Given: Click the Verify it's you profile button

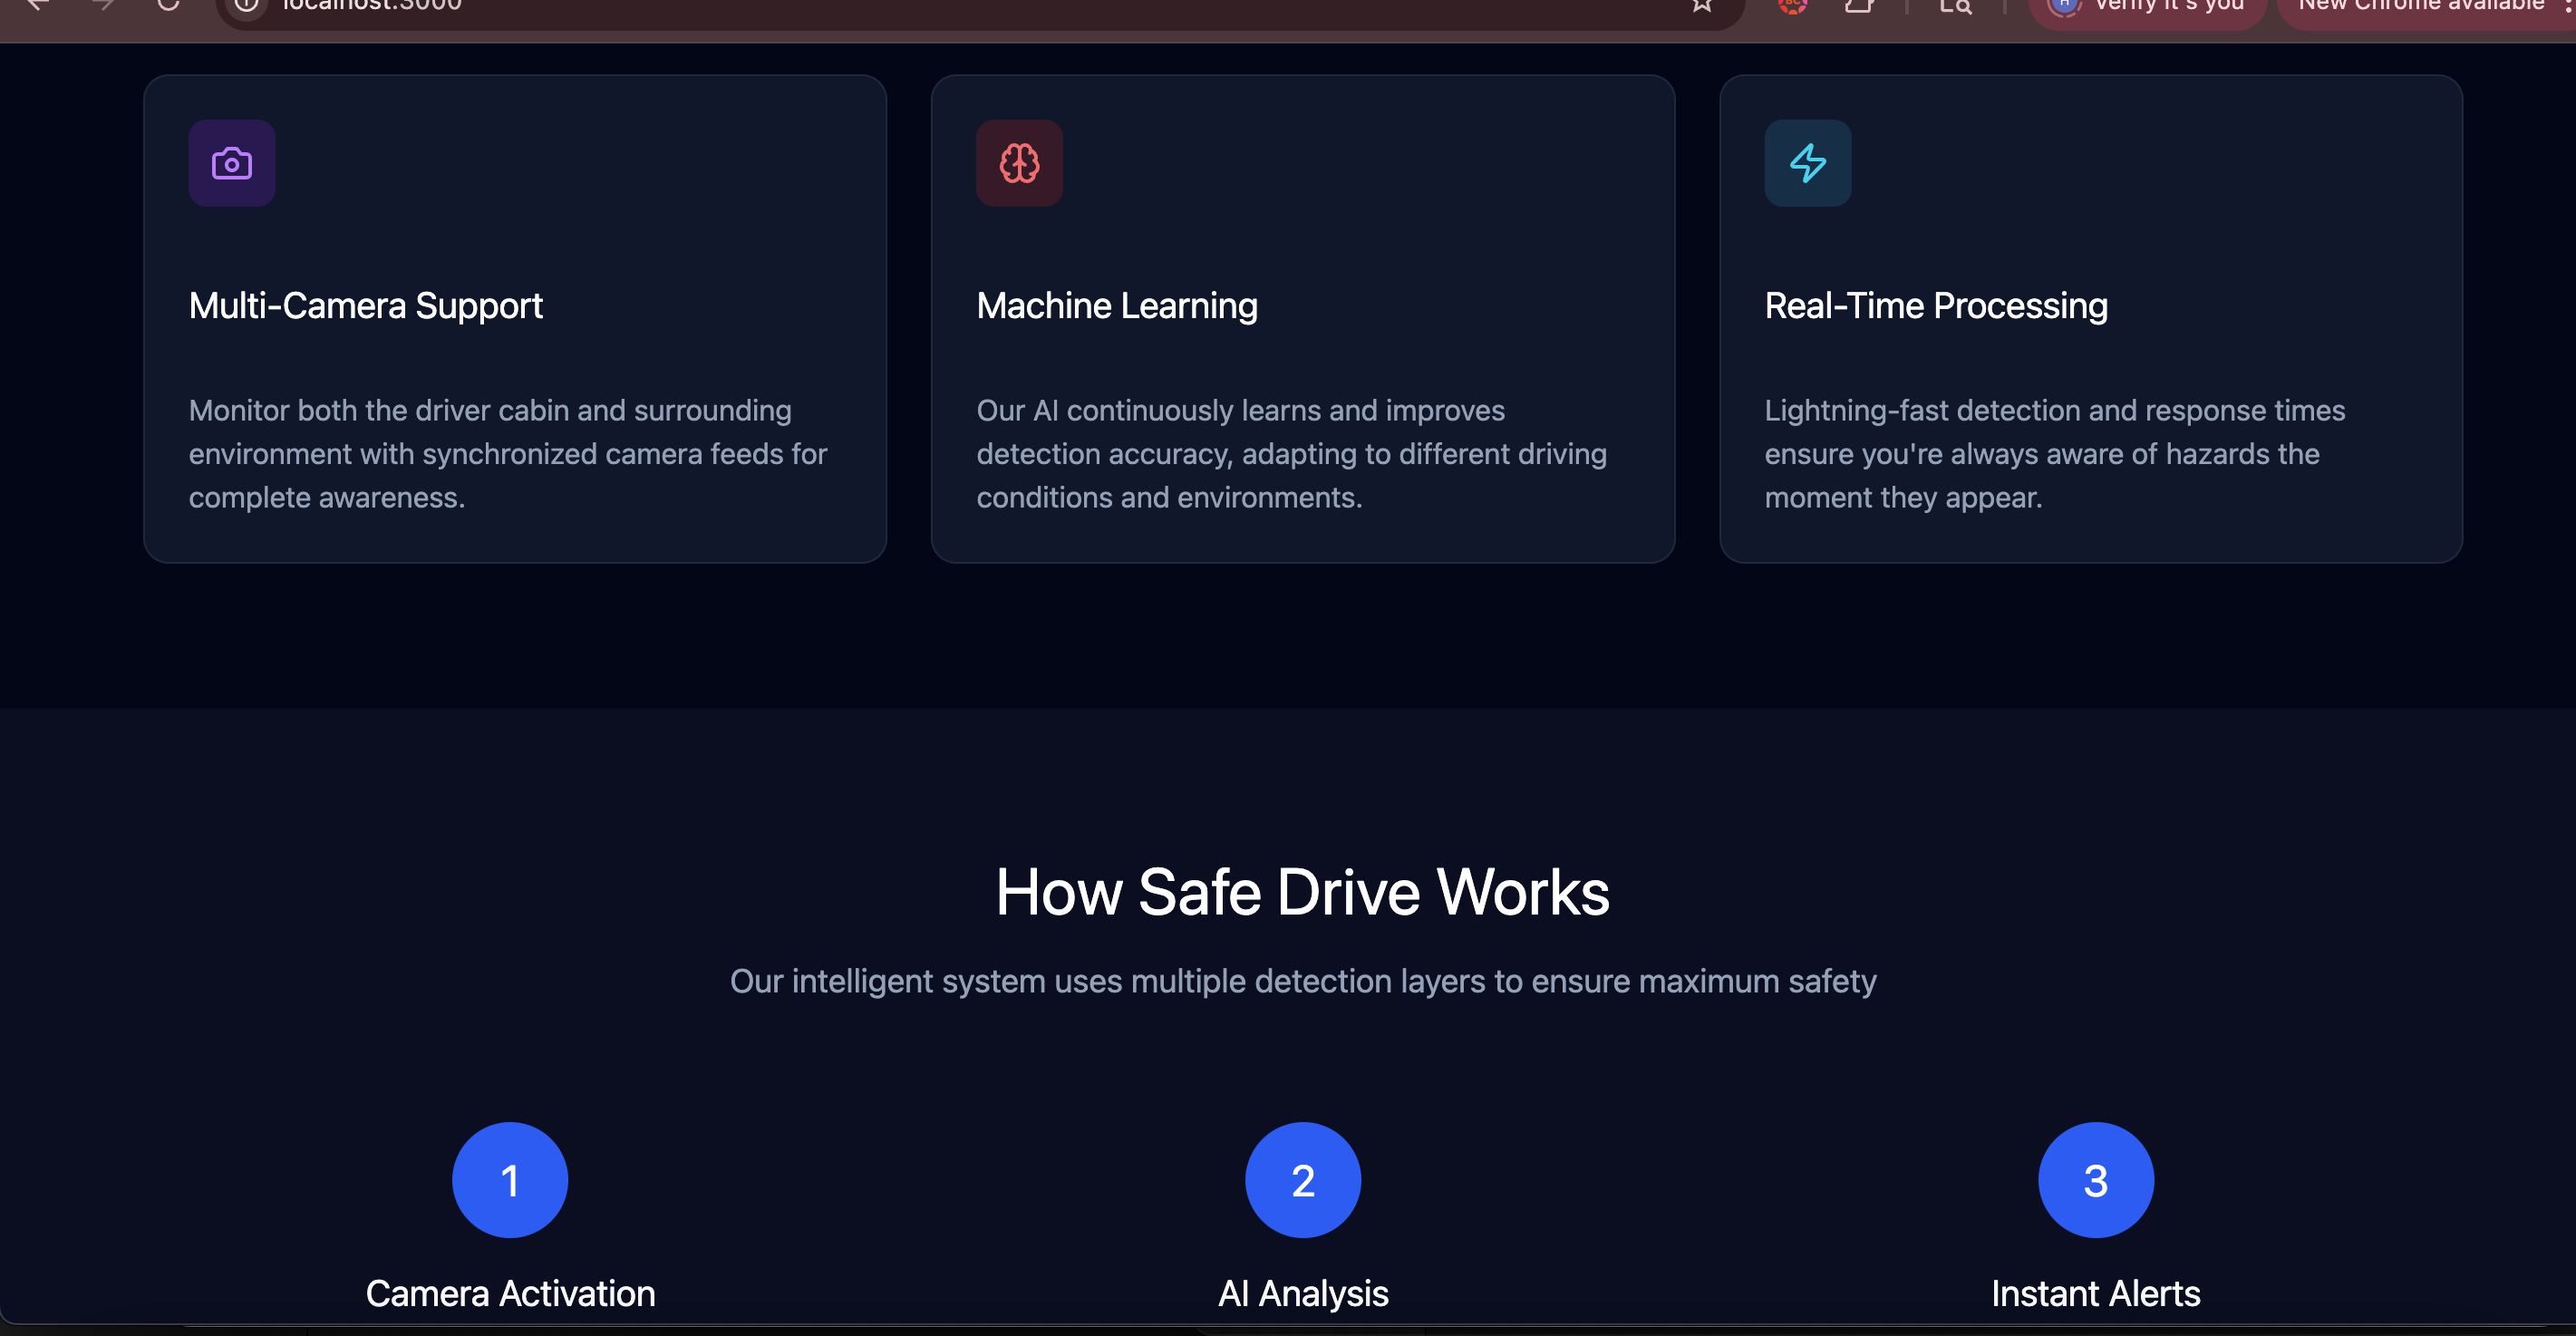Looking at the screenshot, I should (2146, 8).
